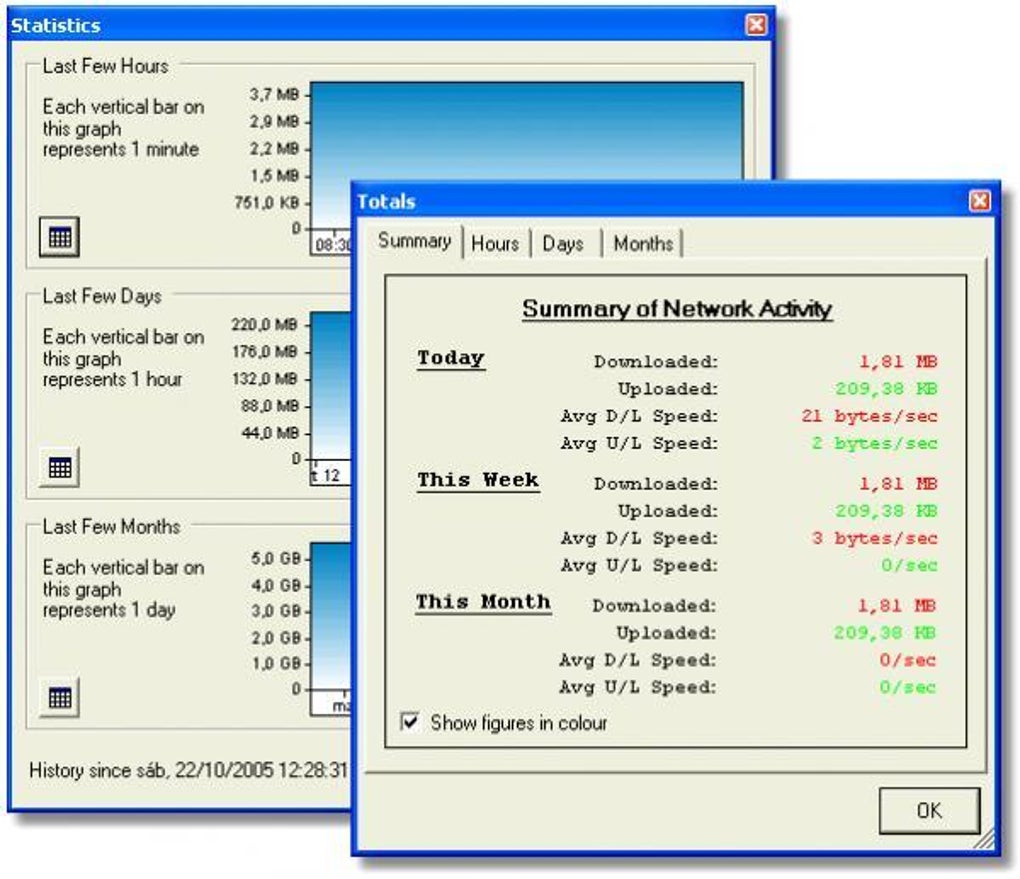Close the Statistics window

coord(756,25)
